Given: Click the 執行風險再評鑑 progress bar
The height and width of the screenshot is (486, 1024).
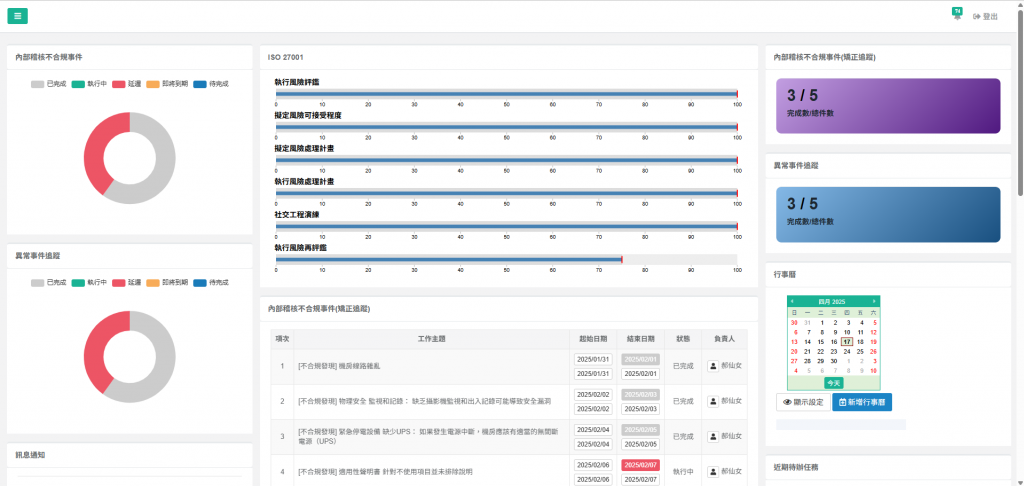Looking at the screenshot, I should coord(506,259).
